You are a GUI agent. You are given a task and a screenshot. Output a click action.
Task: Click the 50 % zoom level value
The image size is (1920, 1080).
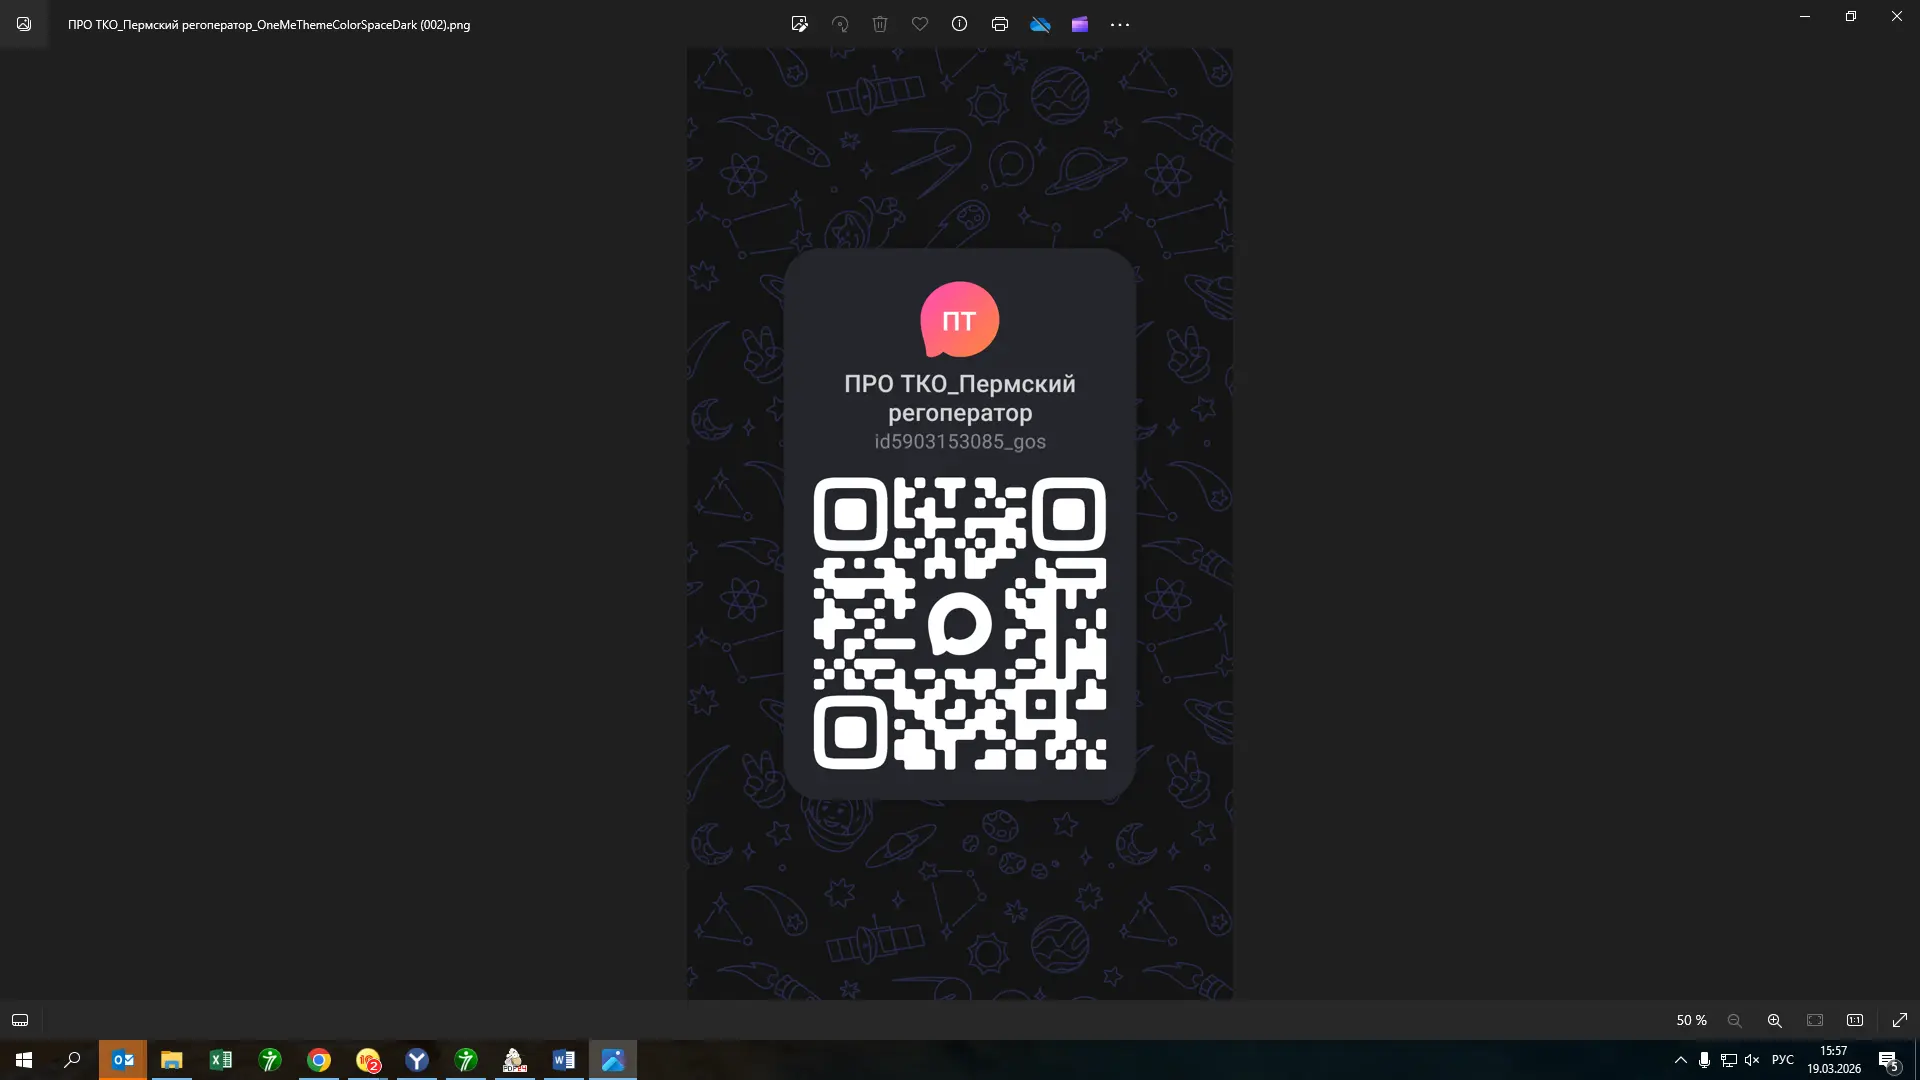click(1692, 1020)
